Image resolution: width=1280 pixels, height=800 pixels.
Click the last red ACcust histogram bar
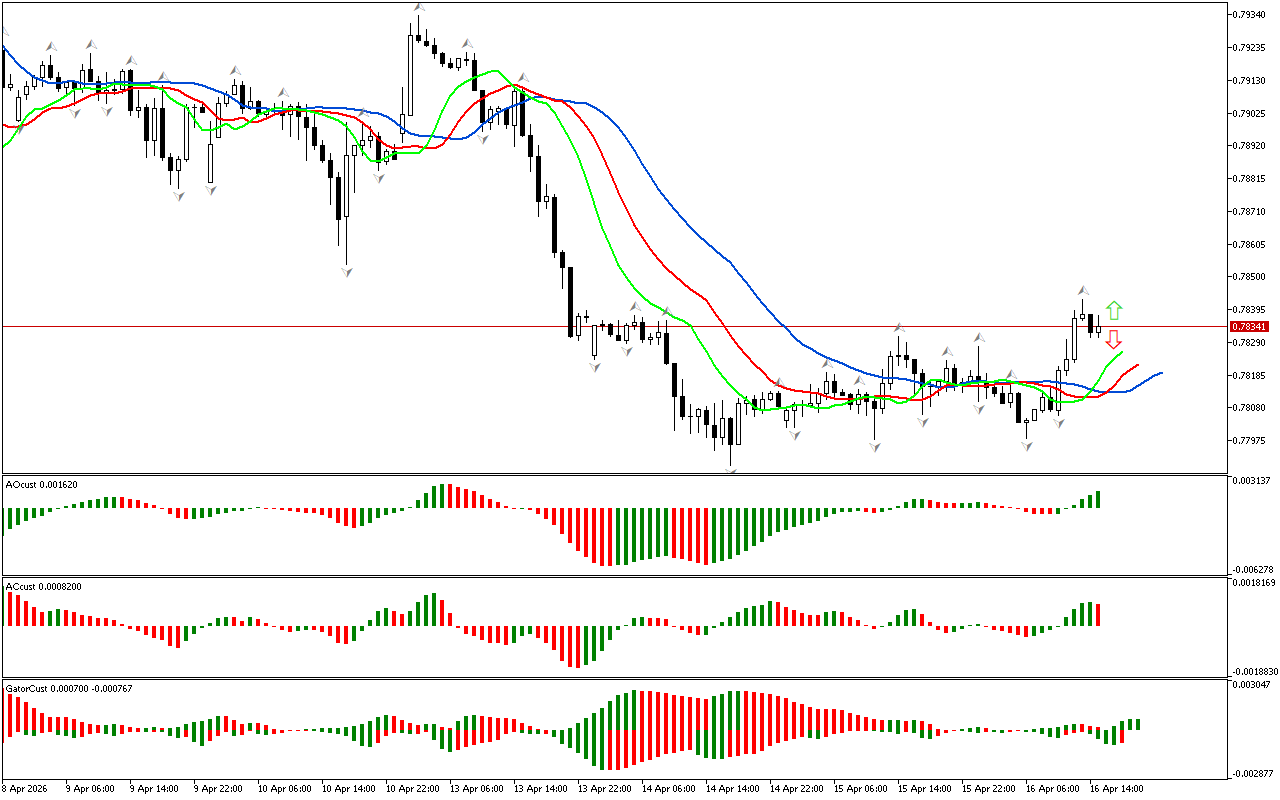point(1098,614)
